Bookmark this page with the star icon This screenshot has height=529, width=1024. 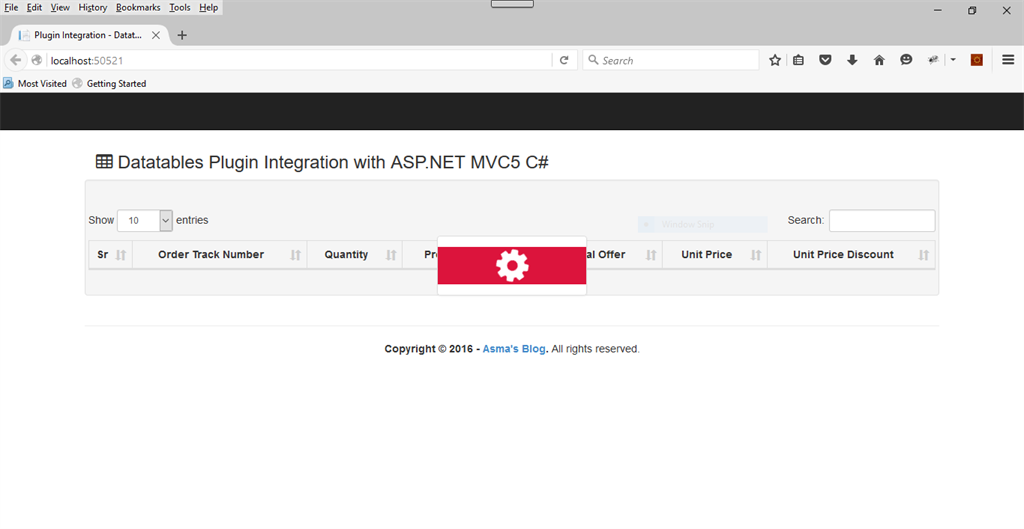click(x=775, y=60)
